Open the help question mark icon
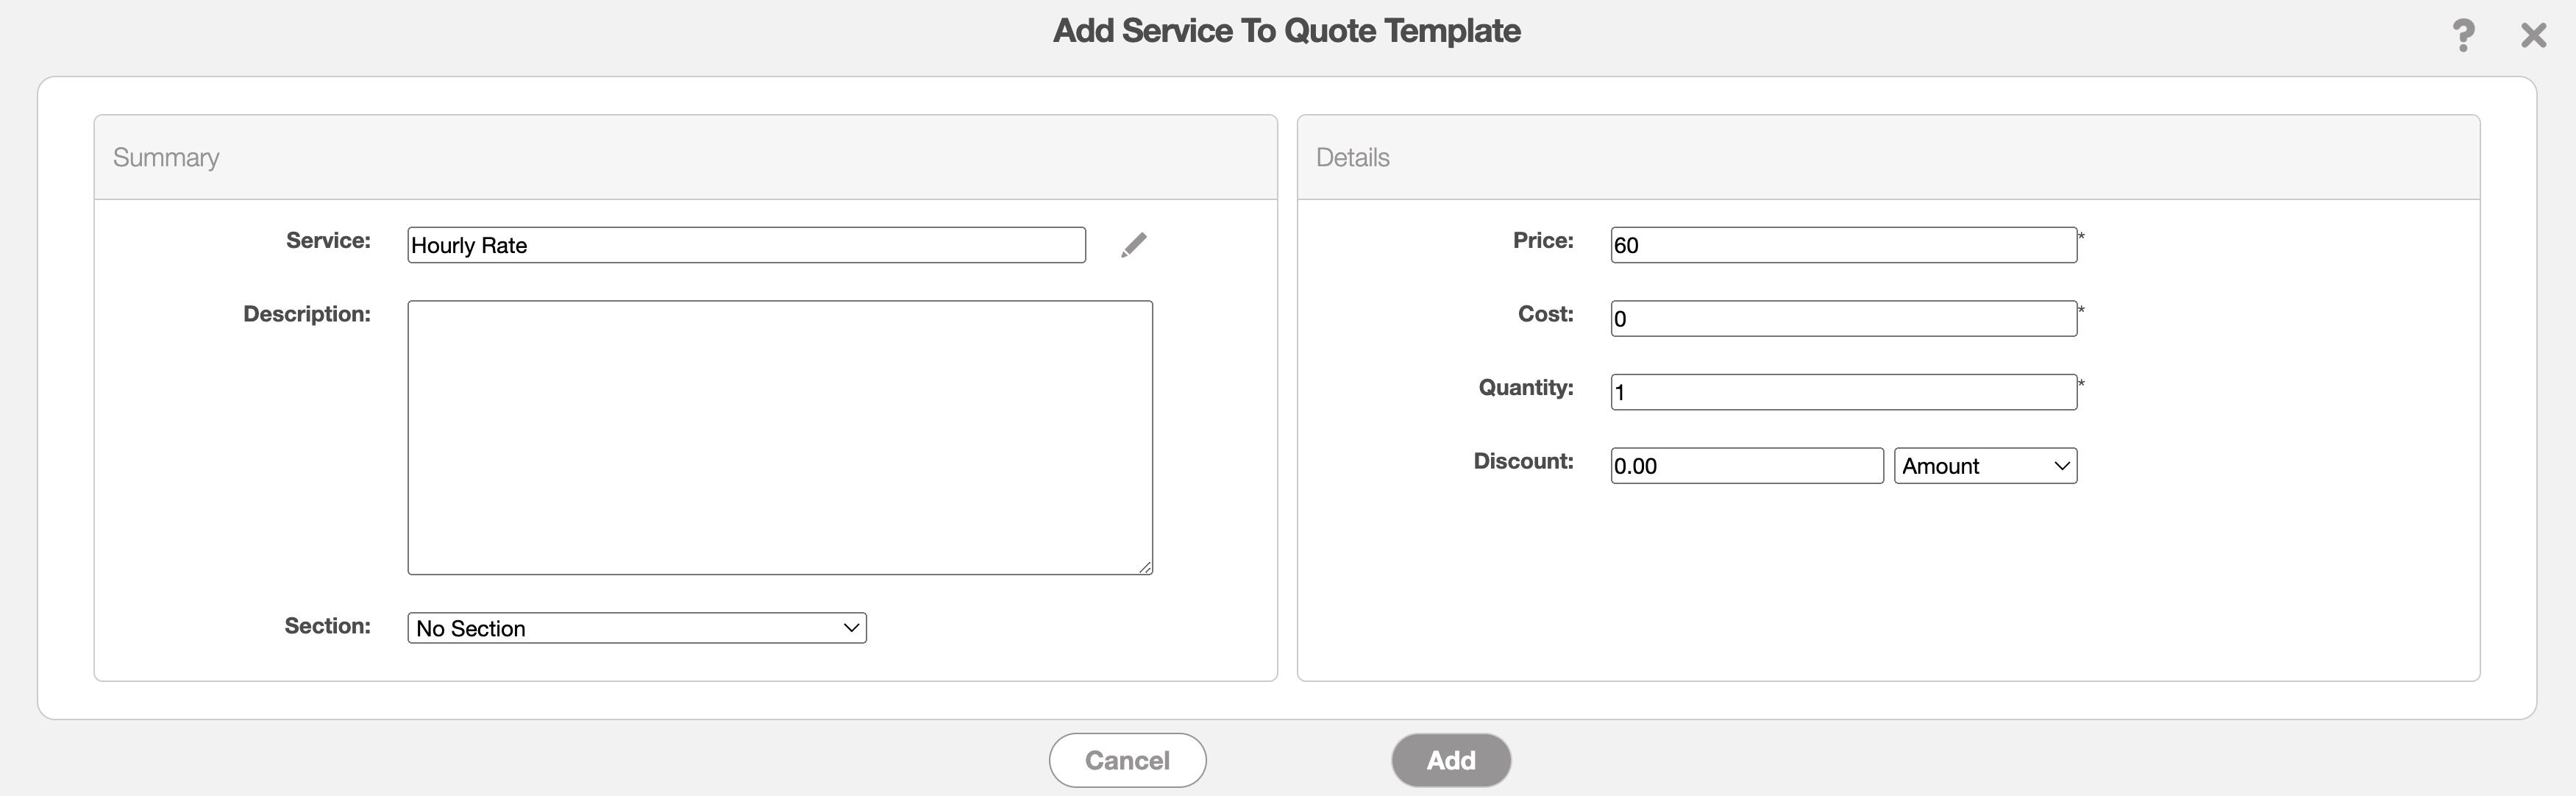2576x796 pixels. click(2463, 35)
